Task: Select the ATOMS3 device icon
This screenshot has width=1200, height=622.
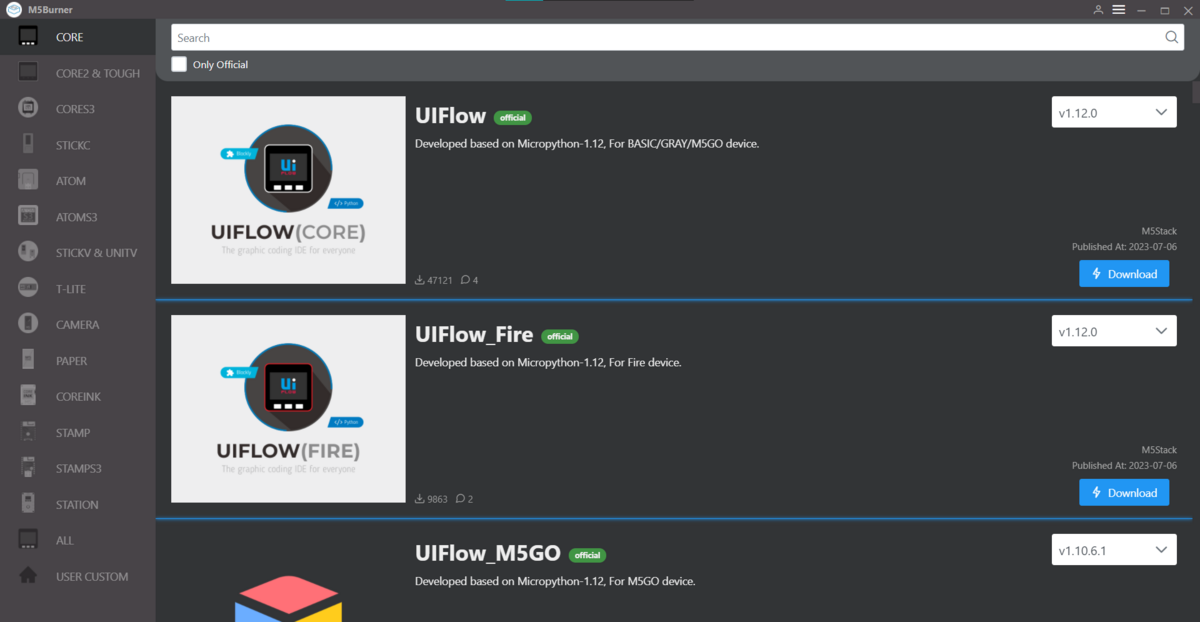Action: (28, 217)
